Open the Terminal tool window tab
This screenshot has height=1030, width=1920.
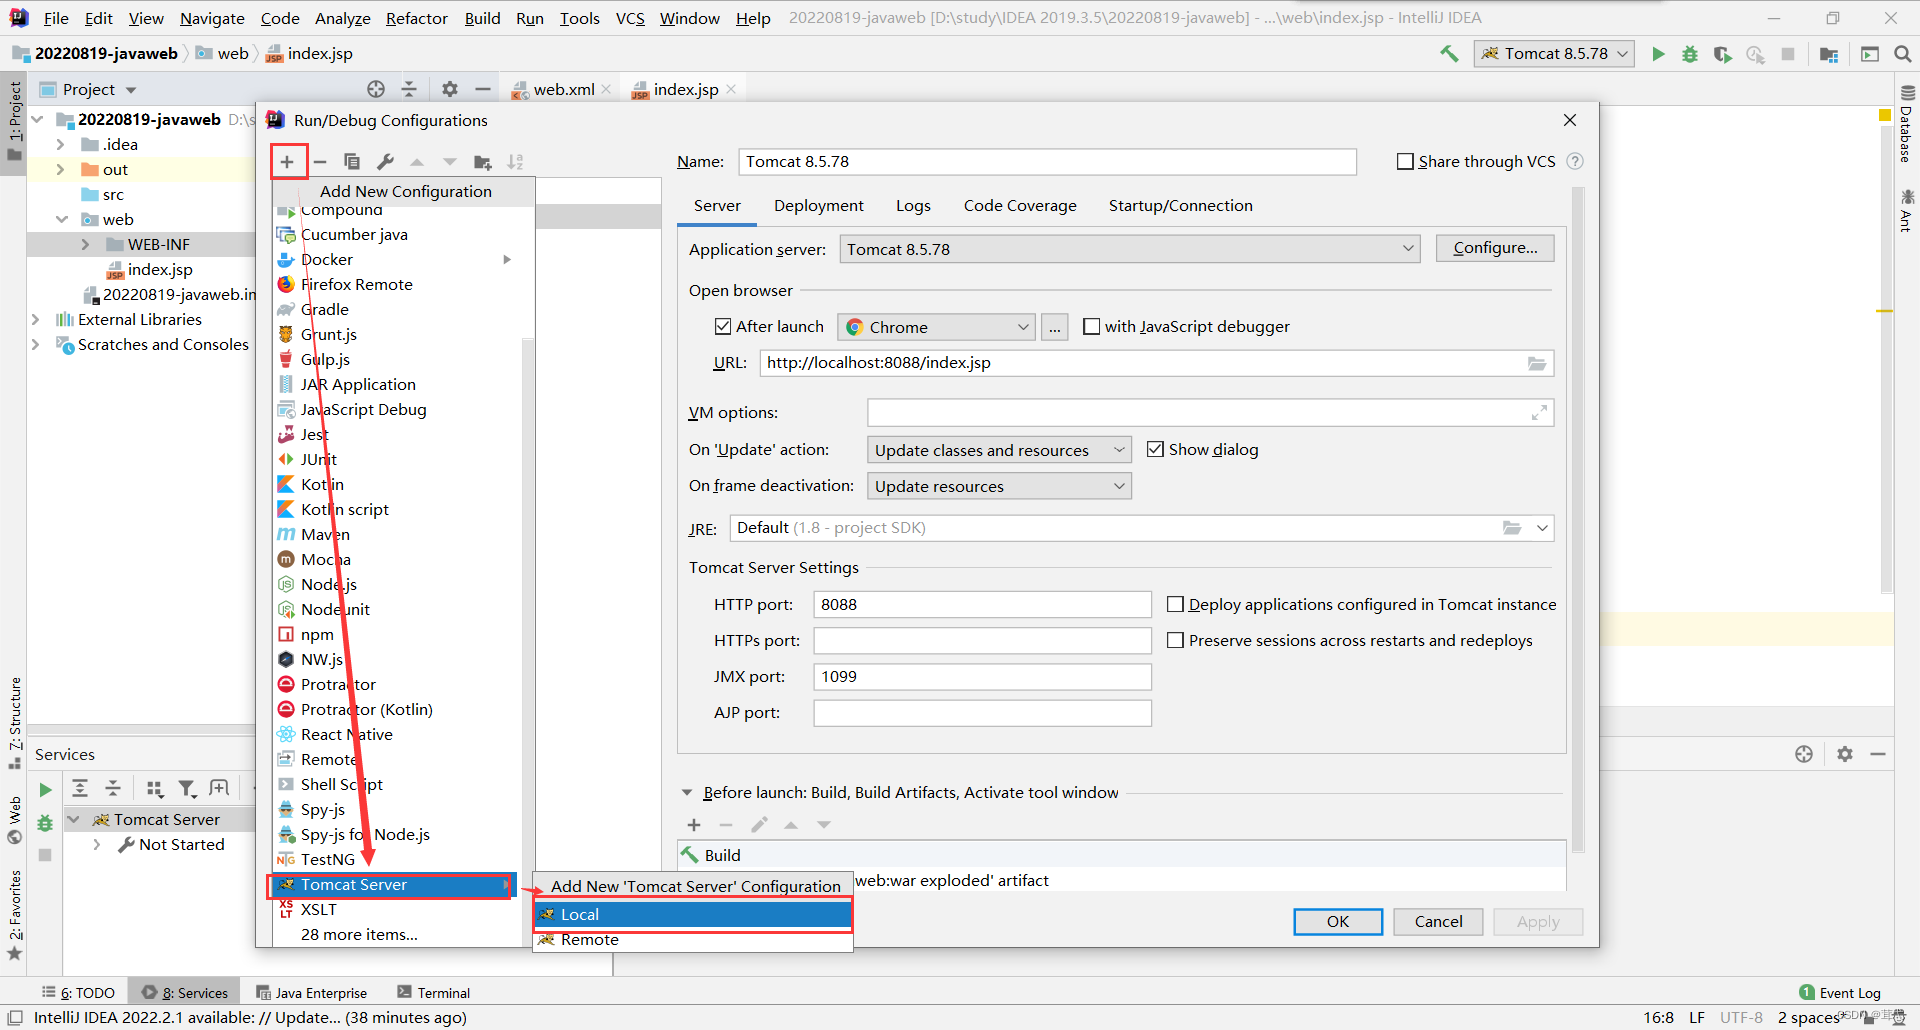(434, 992)
